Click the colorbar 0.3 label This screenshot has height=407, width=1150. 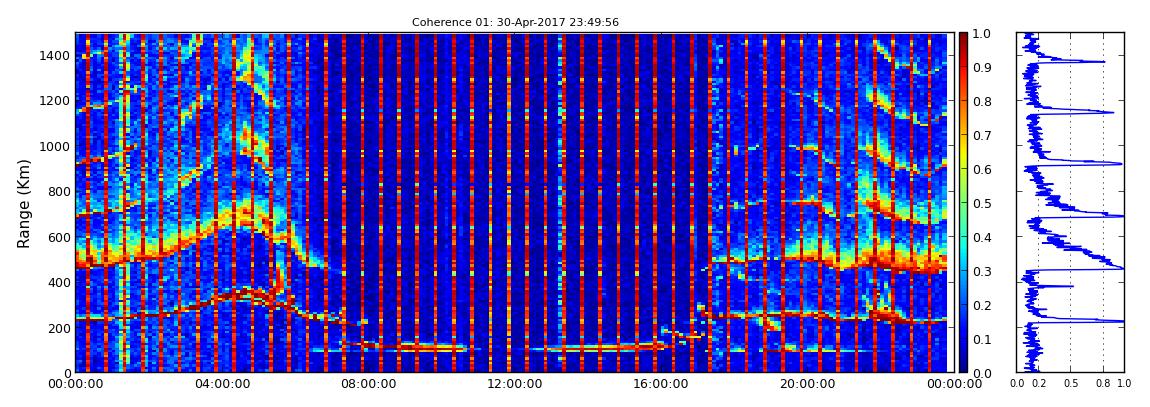pos(981,271)
